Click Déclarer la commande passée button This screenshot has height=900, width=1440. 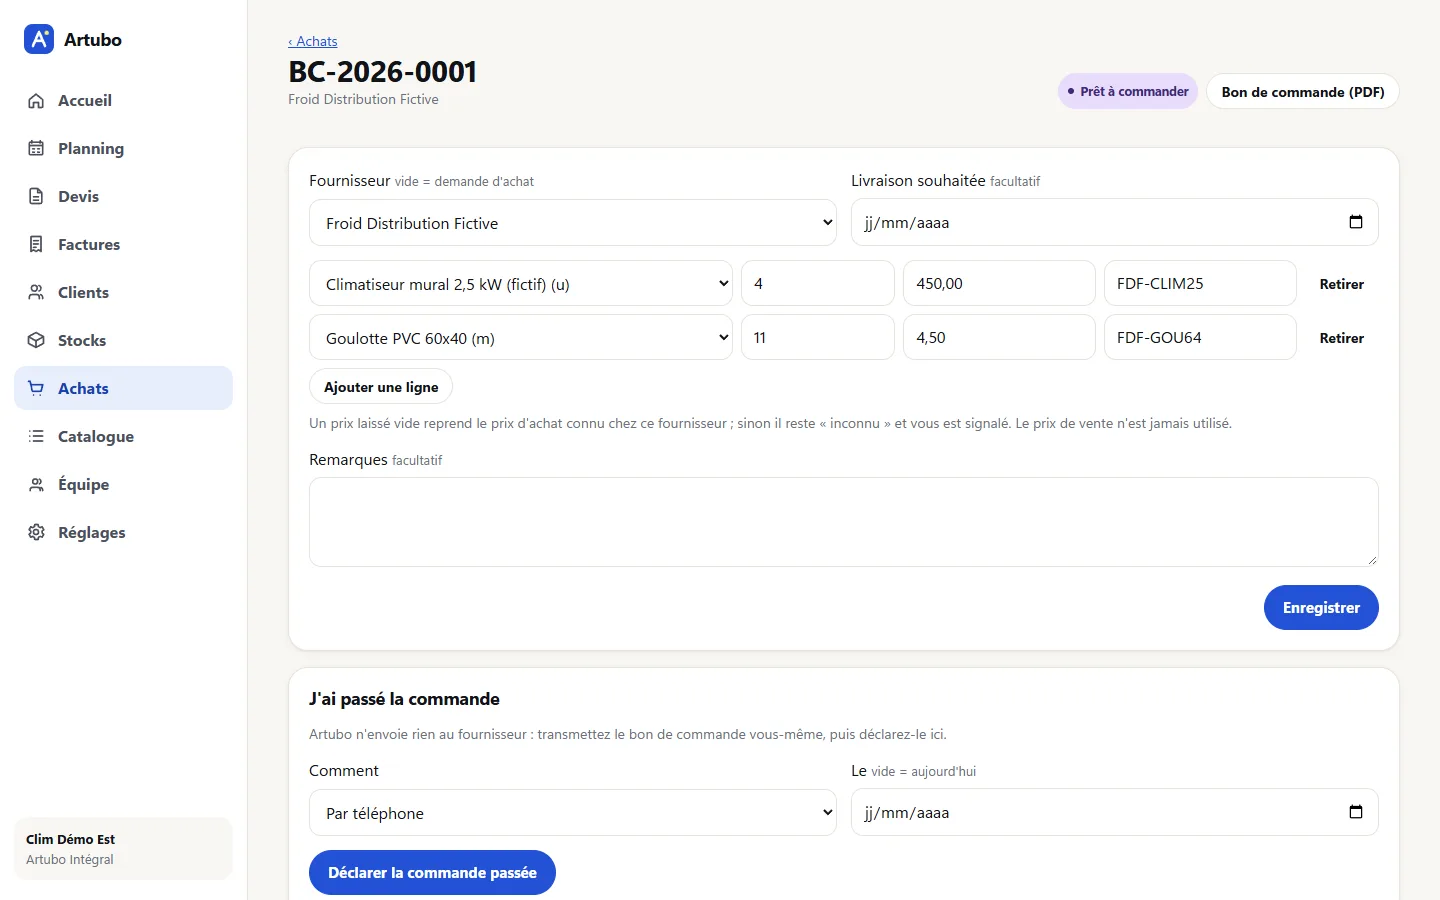[432, 873]
